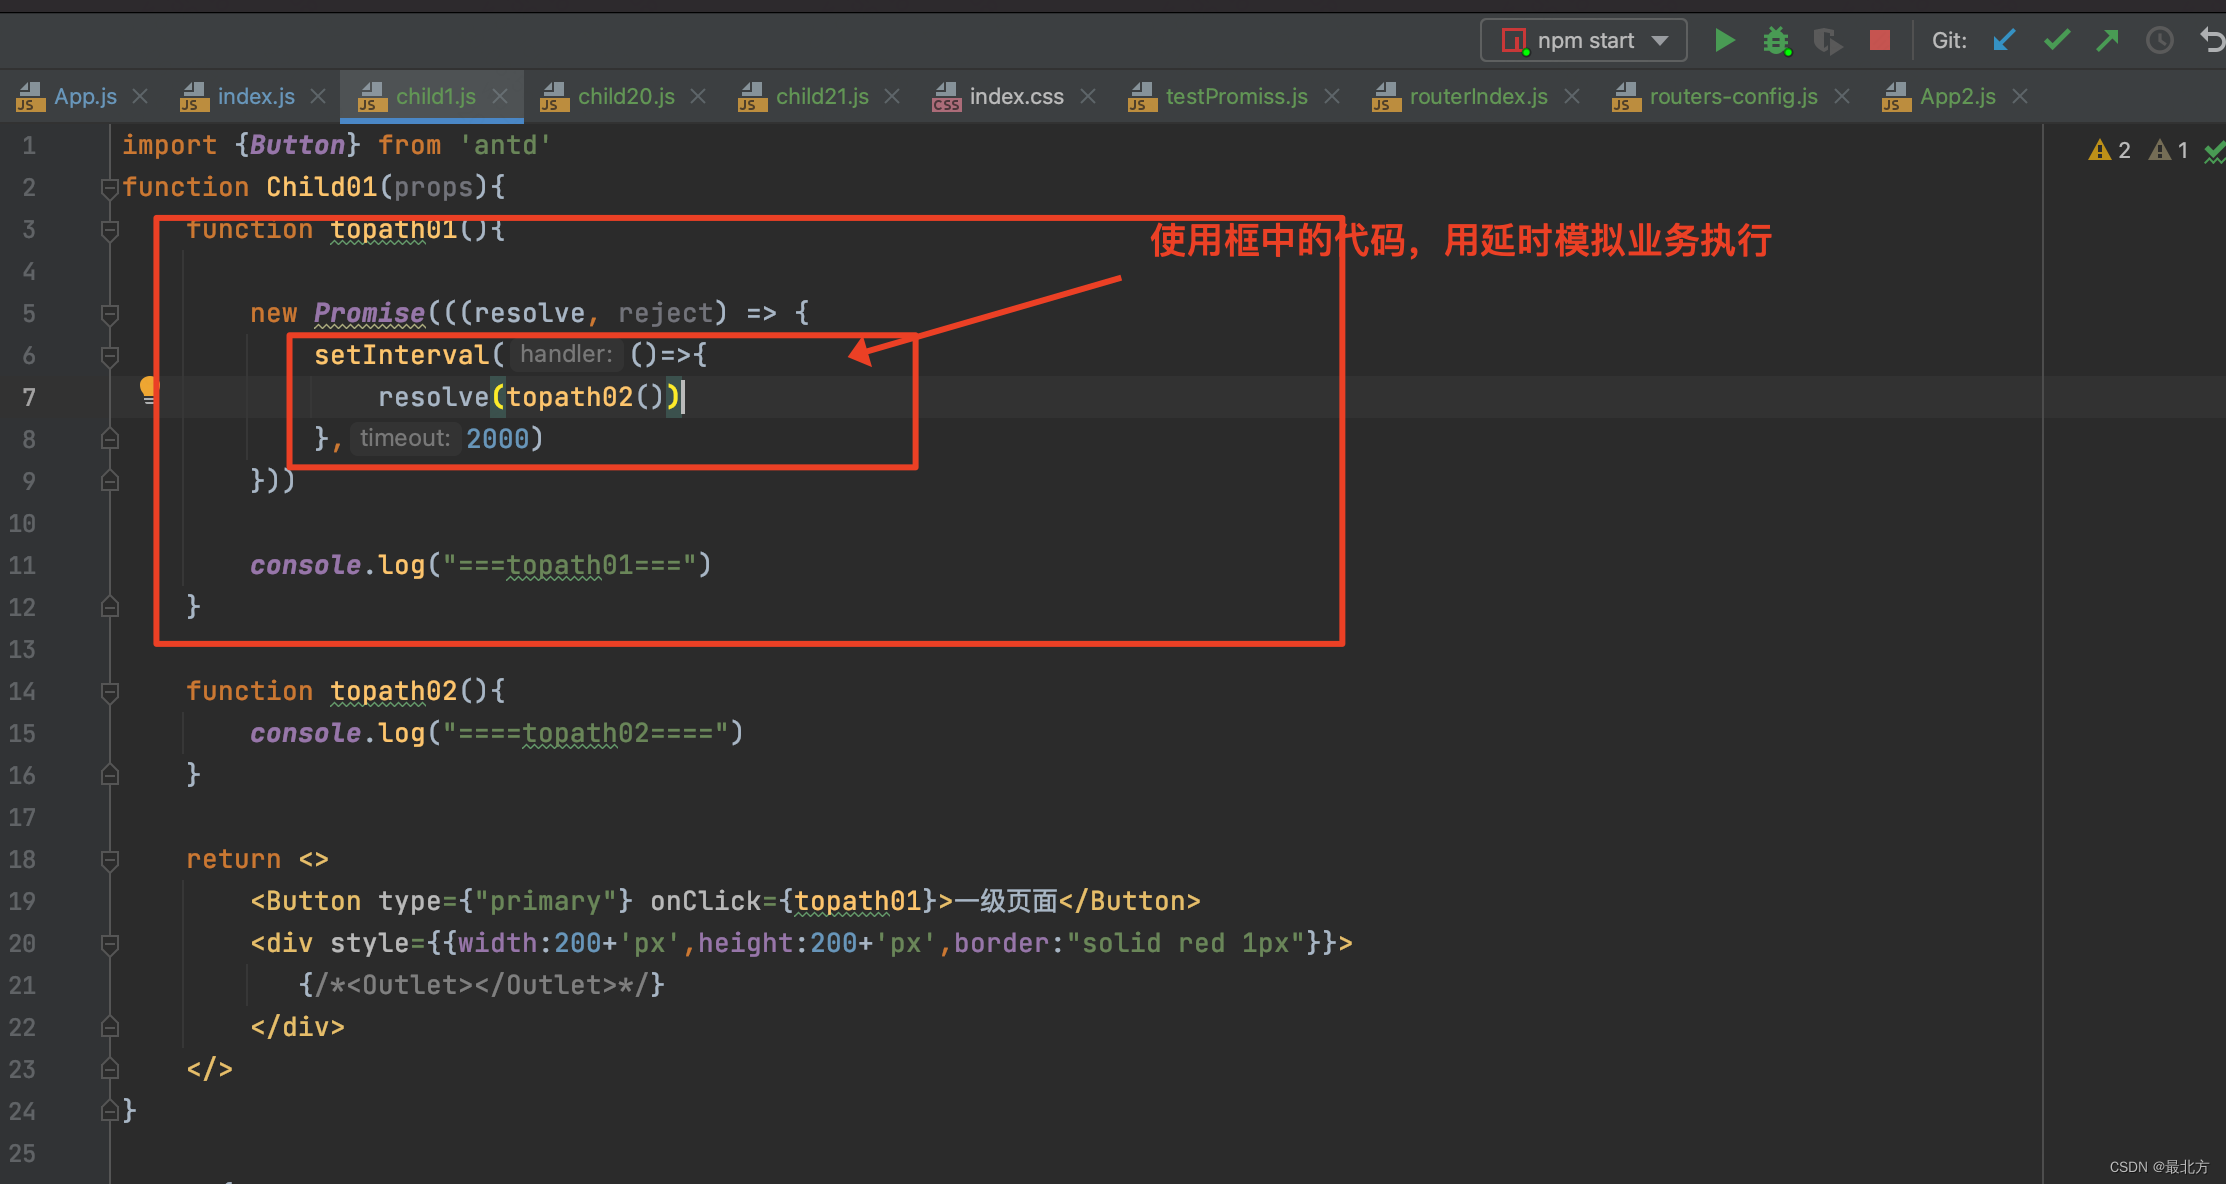Click the warnings indicator showing 2
Viewport: 2226px width, 1184px height.
pyautogui.click(x=2109, y=151)
